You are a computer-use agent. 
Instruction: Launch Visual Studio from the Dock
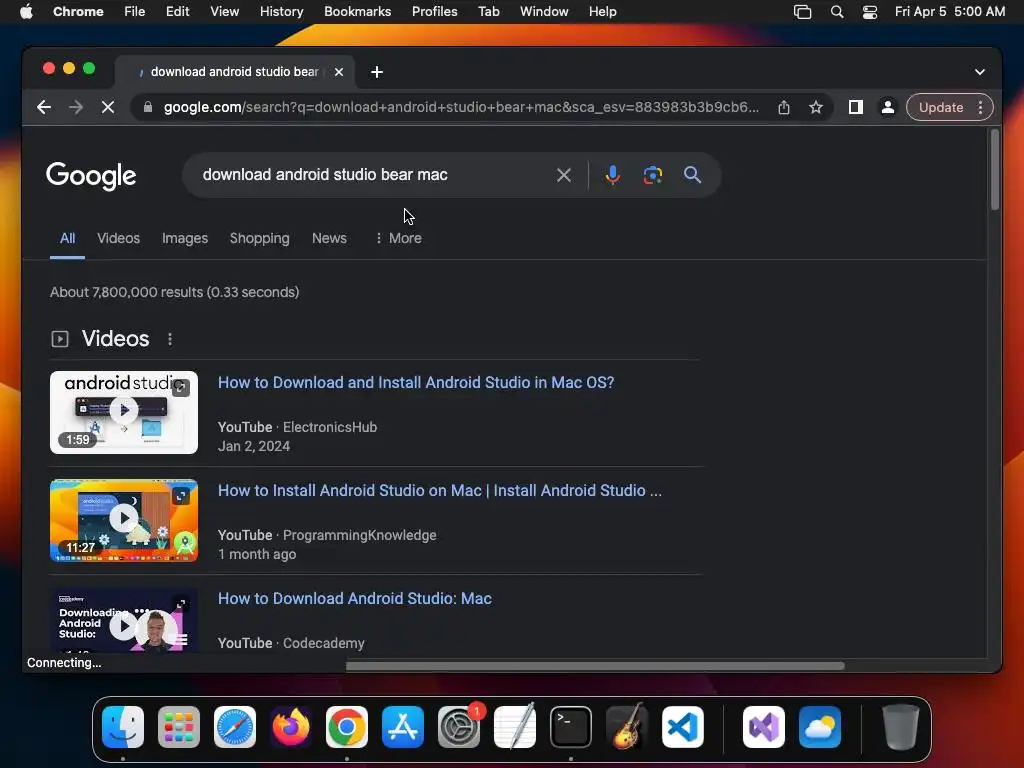(764, 727)
